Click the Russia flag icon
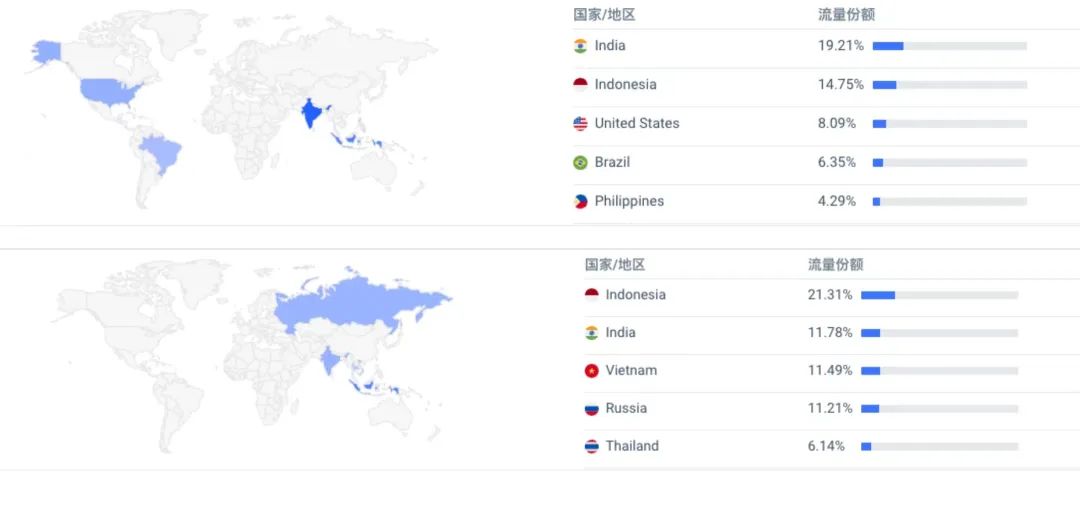1080x509 pixels. pos(591,408)
